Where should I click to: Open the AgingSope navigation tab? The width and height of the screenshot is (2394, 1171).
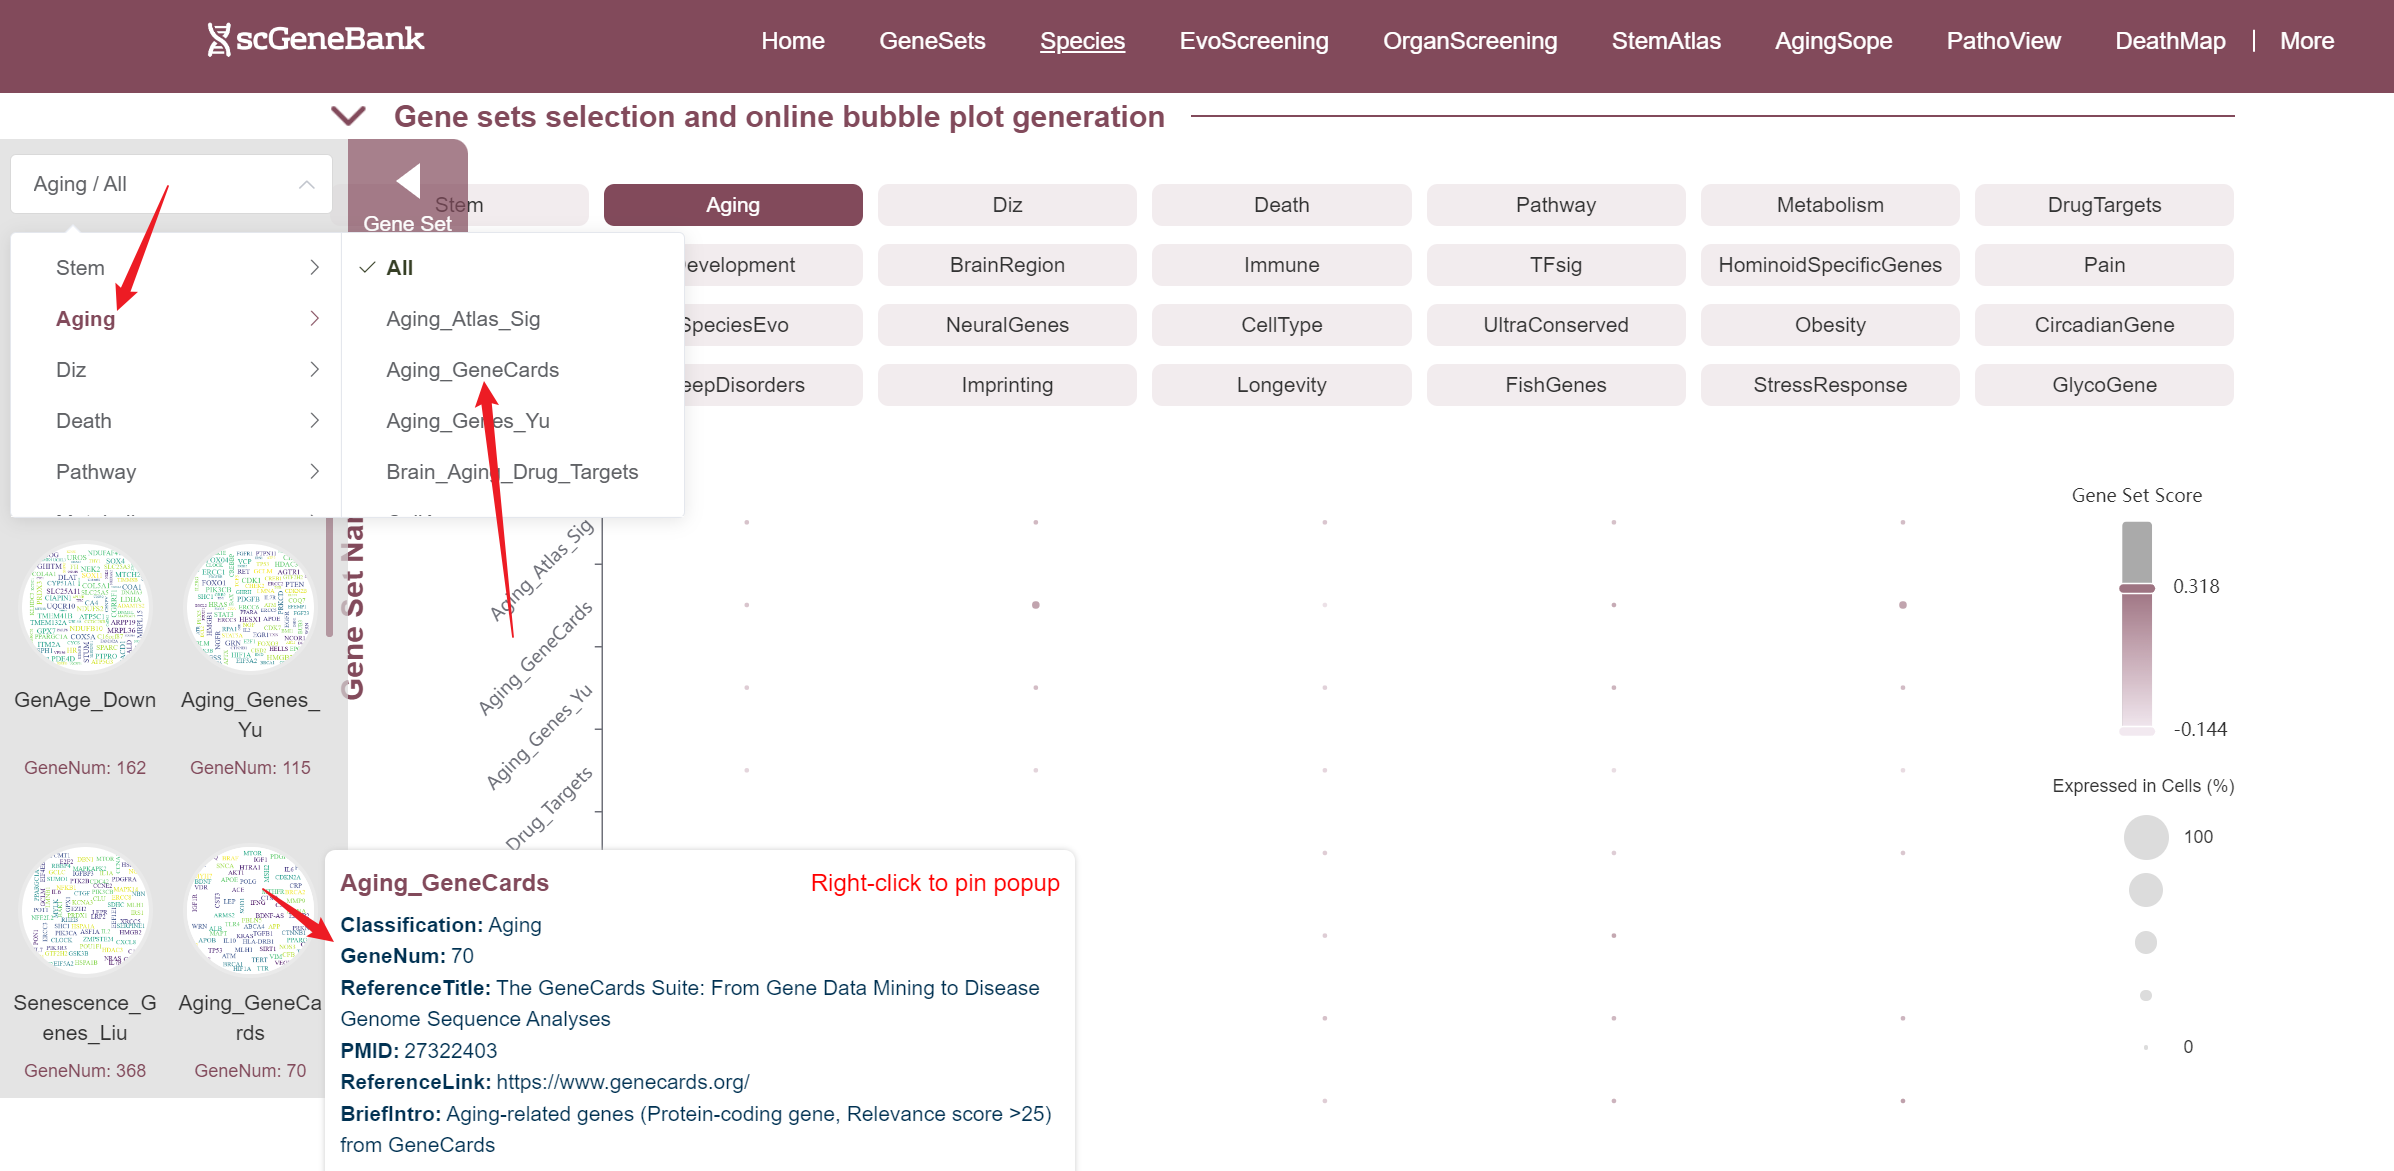click(x=1833, y=41)
